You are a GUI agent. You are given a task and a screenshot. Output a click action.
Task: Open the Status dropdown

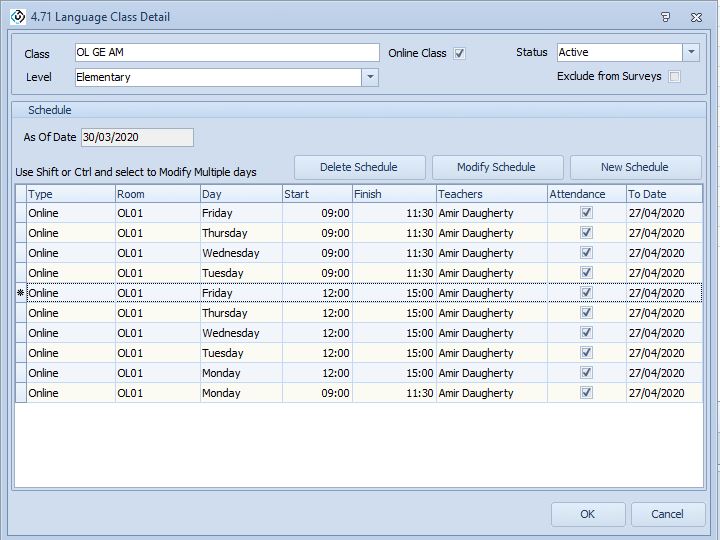coord(691,53)
